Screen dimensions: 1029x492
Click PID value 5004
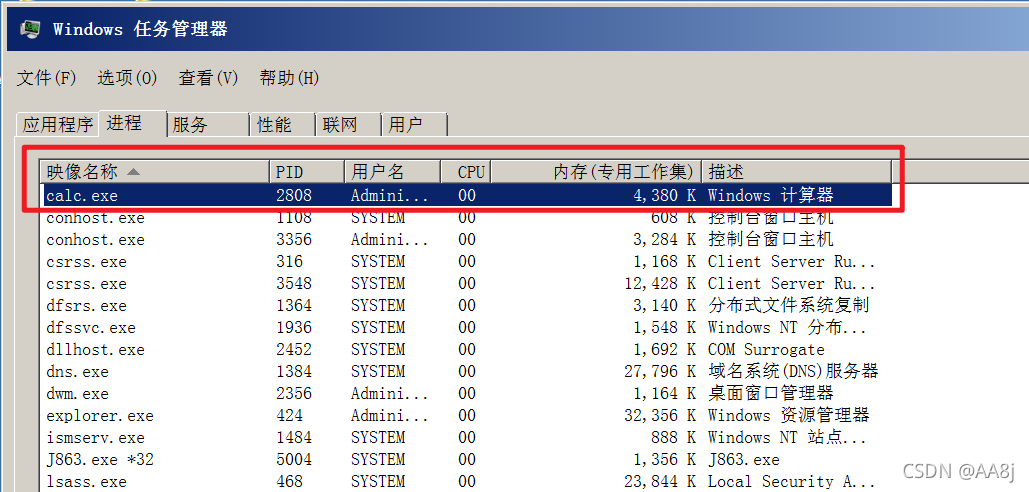293,460
